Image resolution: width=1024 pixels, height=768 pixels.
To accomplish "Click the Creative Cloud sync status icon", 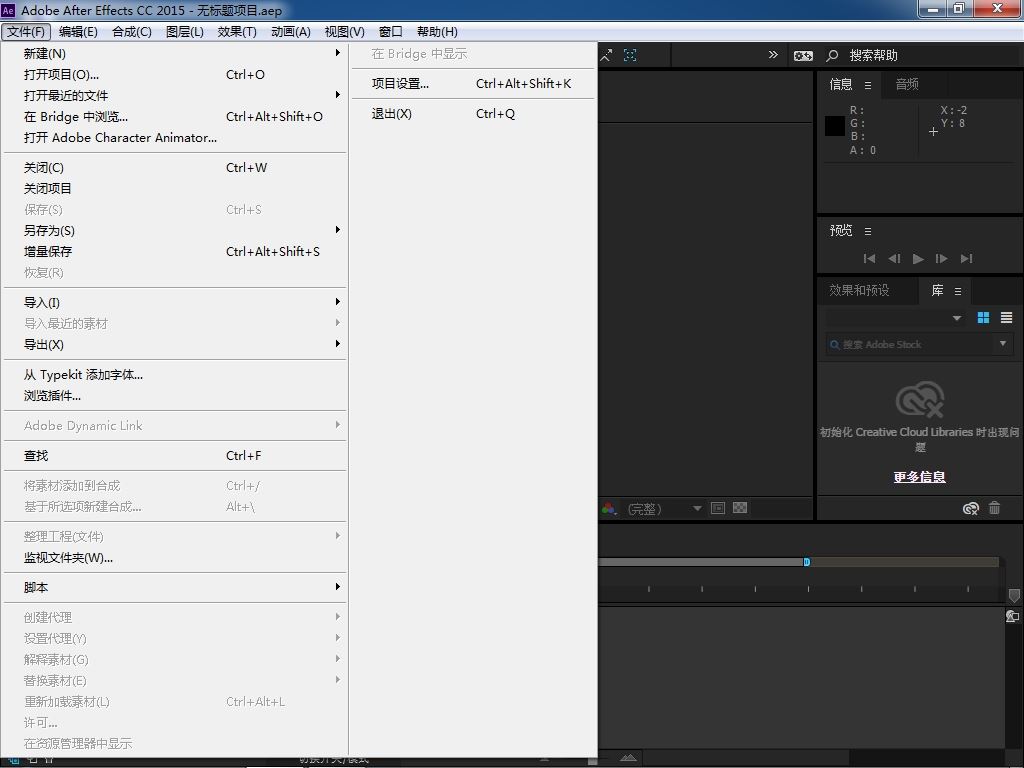I will (x=971, y=509).
